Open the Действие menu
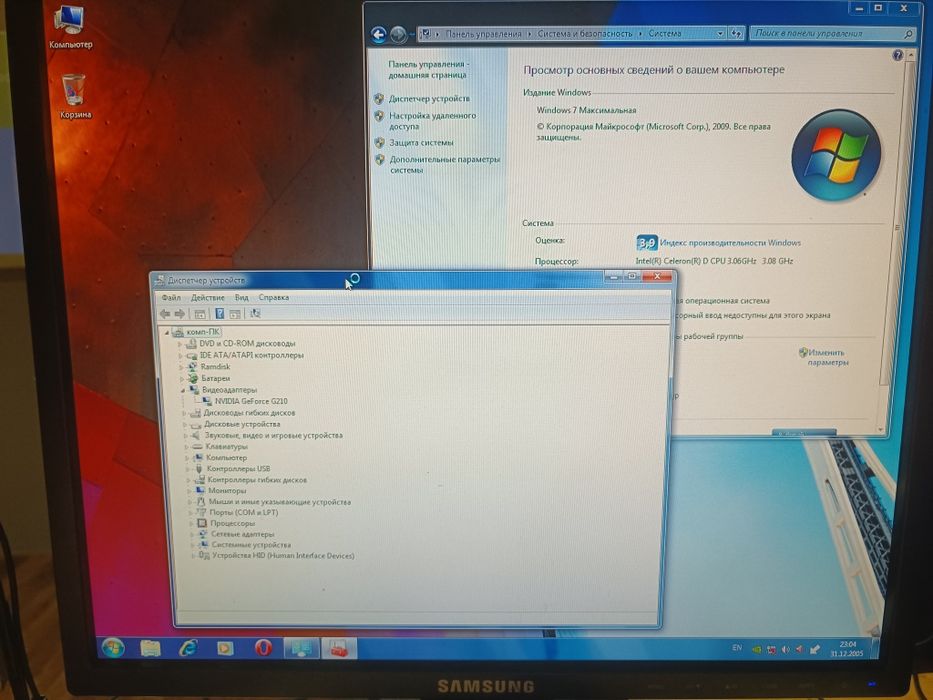Screen dimensions: 933x700 point(208,297)
